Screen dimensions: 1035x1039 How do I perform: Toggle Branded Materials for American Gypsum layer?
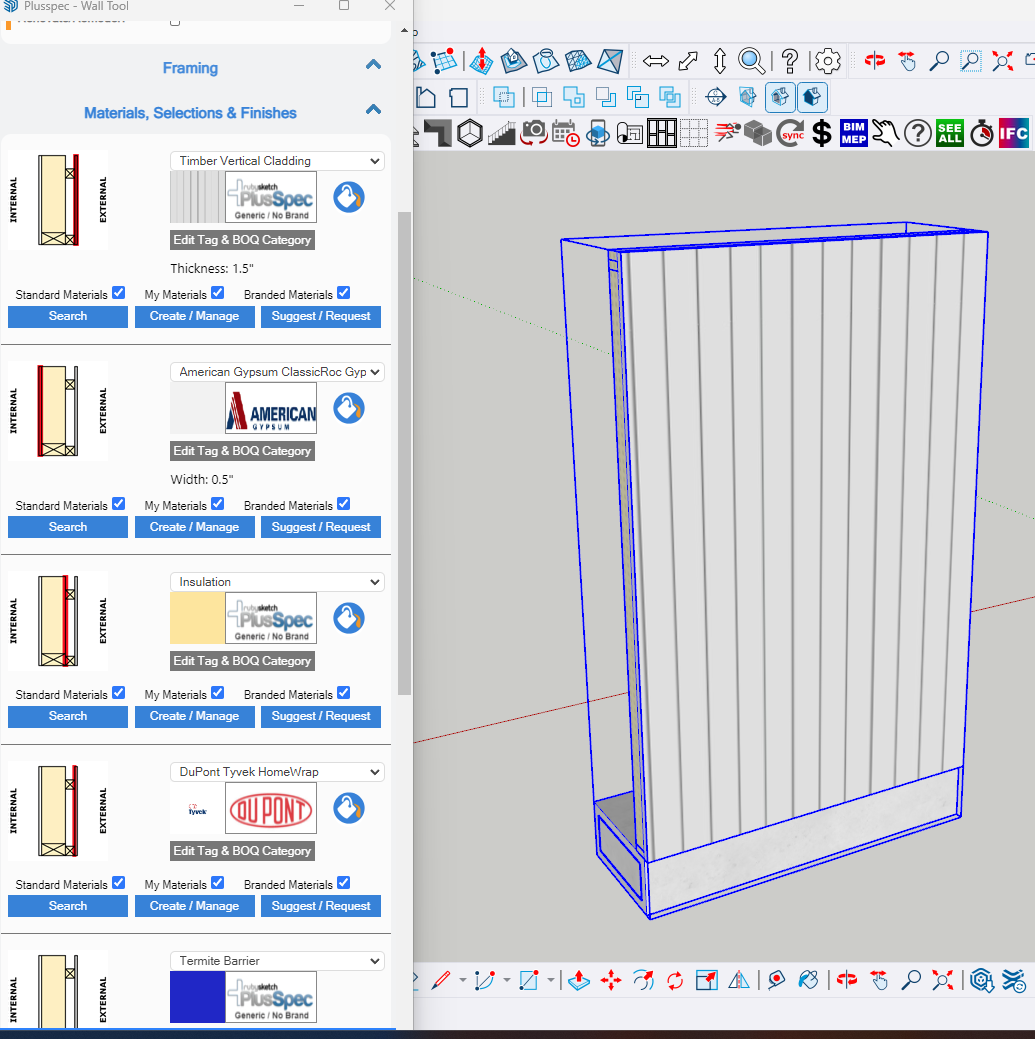pyautogui.click(x=343, y=504)
